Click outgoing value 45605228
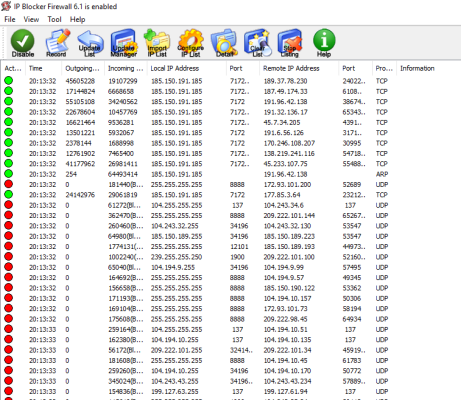 click(x=80, y=81)
